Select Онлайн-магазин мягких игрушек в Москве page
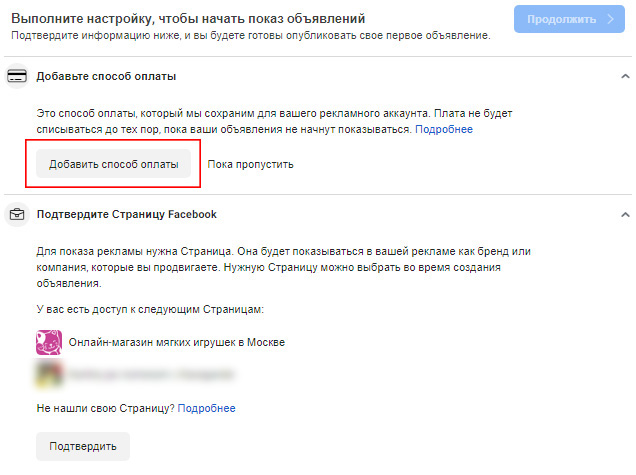 click(177, 342)
